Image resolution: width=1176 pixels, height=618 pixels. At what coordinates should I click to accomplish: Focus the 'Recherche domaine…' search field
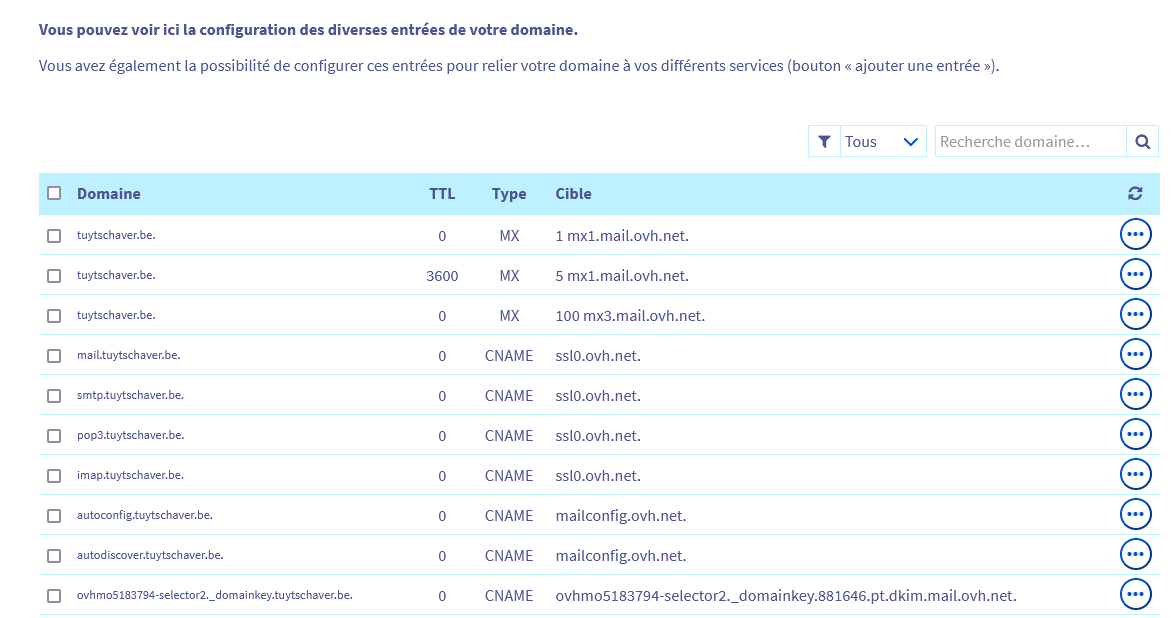(x=1030, y=142)
